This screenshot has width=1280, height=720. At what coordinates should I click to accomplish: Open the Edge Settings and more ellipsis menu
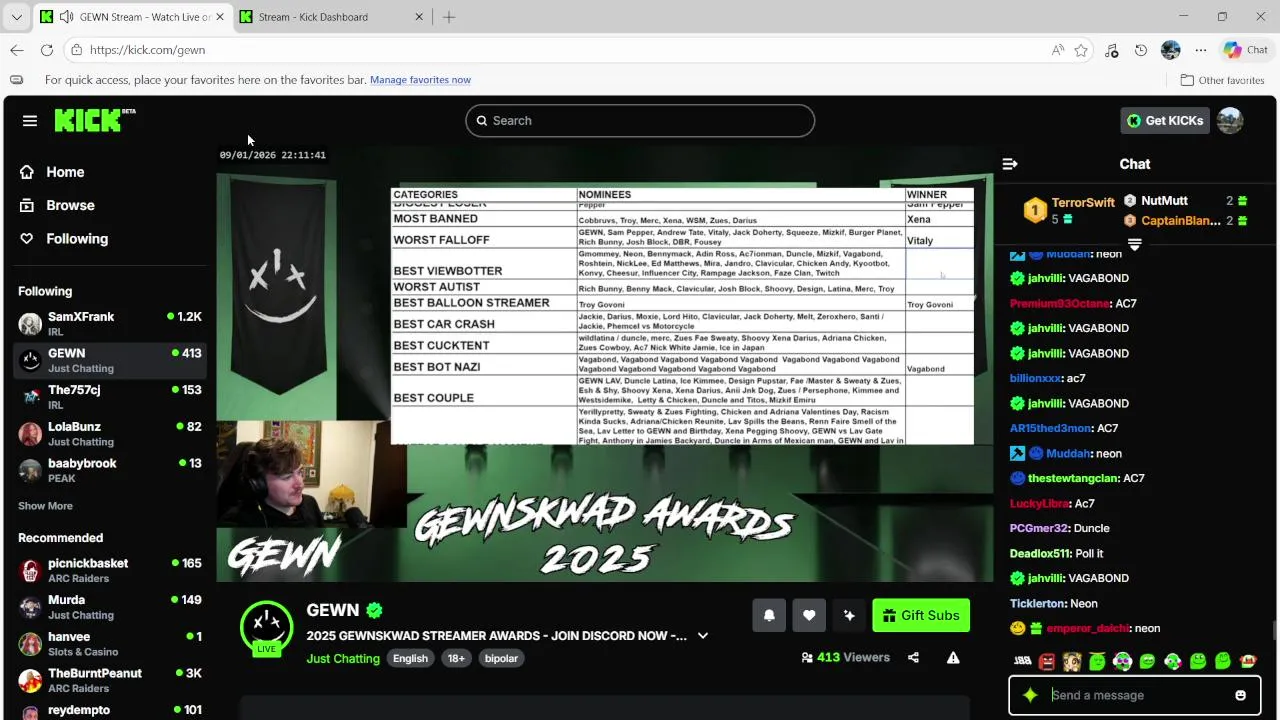click(1201, 50)
